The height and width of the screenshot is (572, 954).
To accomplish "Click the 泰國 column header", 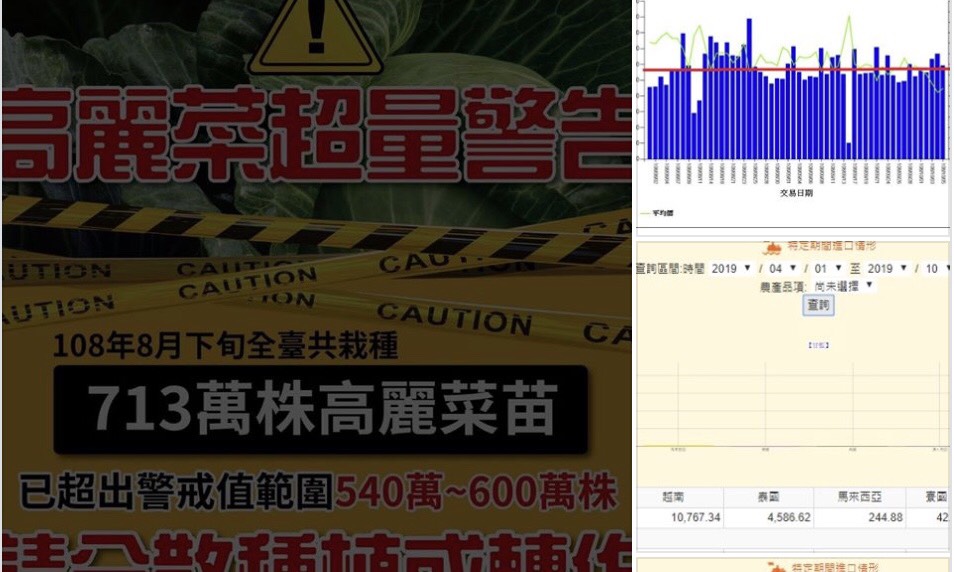I will coord(768,497).
